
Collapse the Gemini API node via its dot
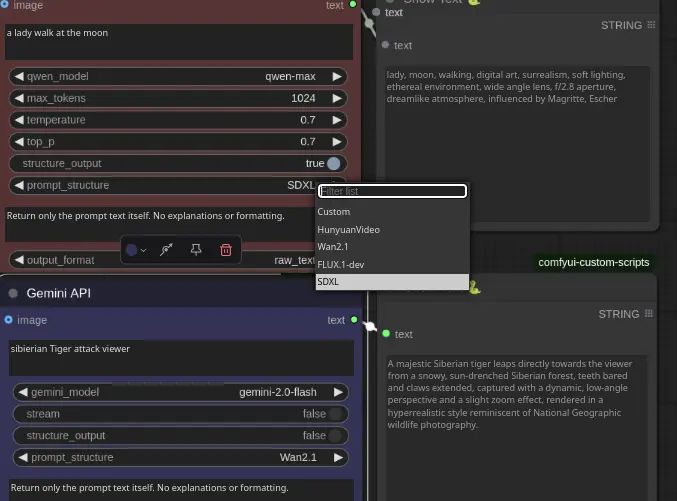click(13, 293)
